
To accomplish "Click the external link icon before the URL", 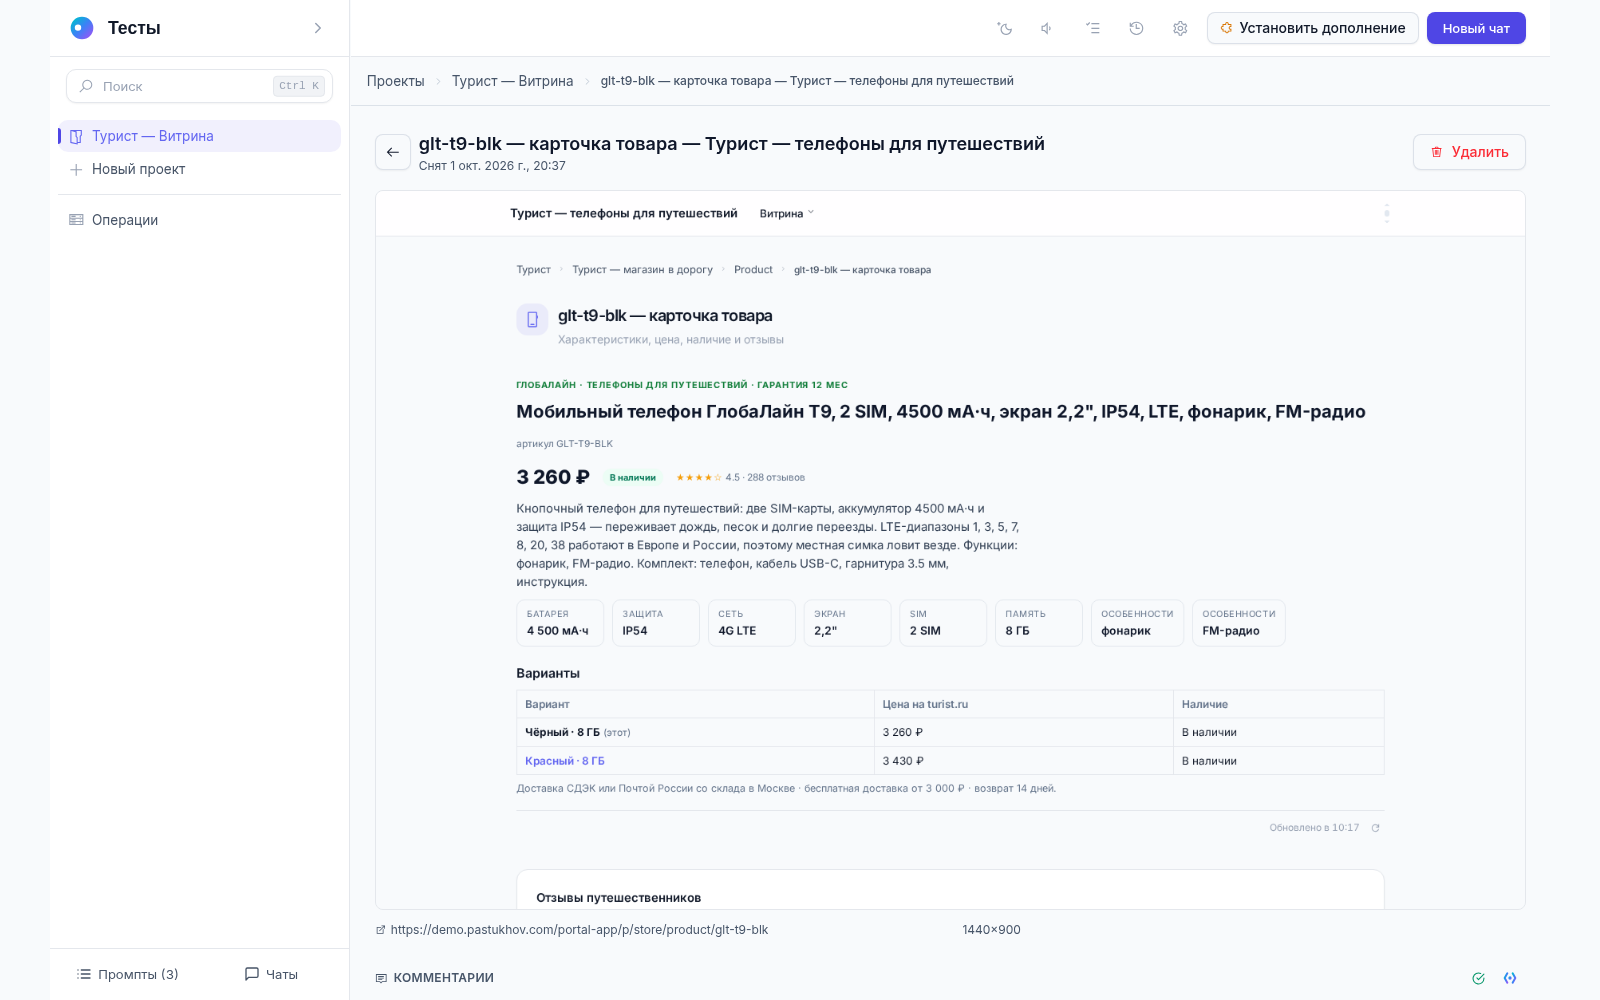I will tap(380, 930).
